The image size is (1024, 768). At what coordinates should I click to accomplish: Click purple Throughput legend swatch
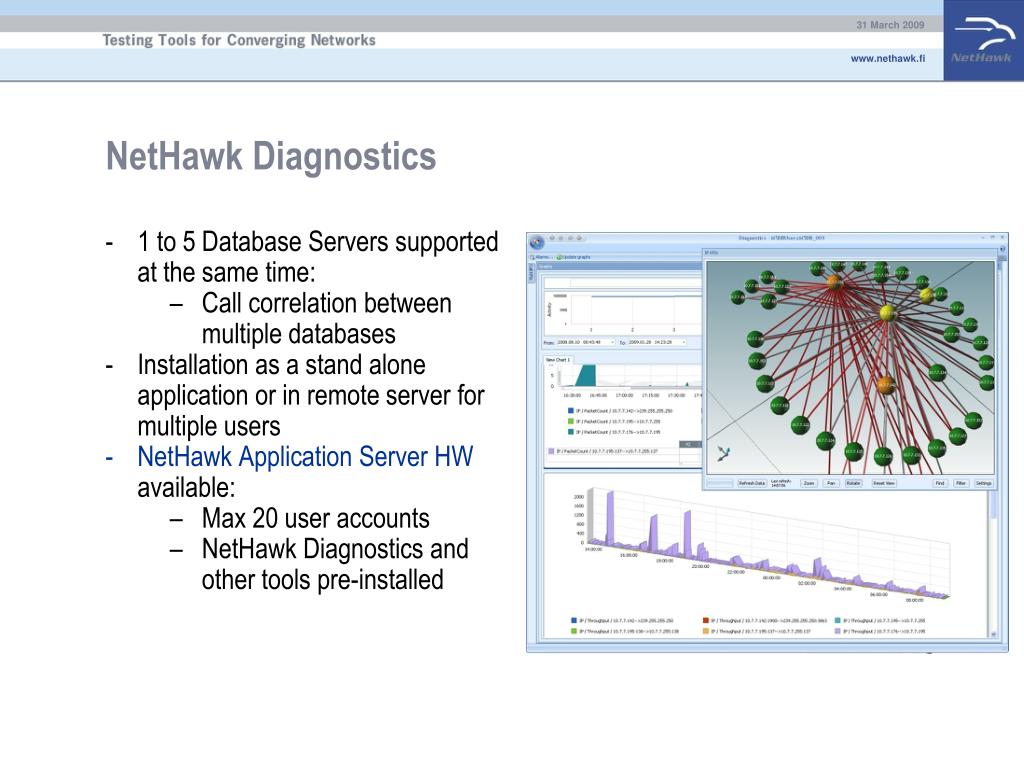pos(838,632)
